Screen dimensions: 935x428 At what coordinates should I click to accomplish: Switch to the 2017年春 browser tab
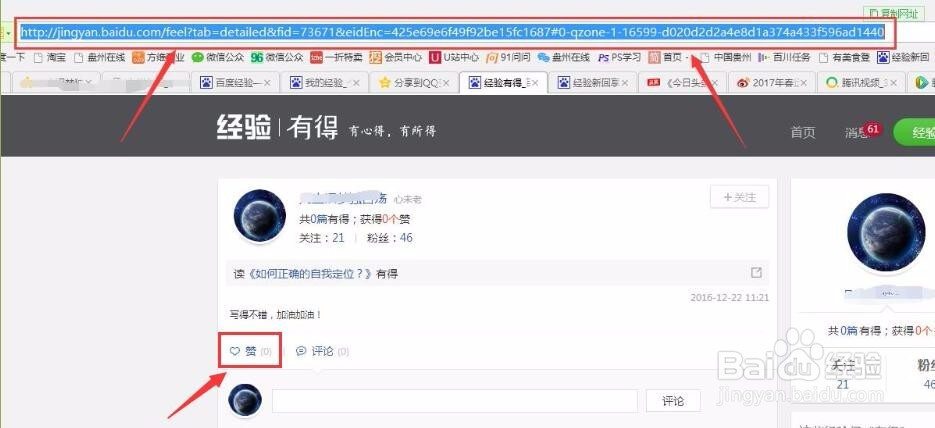(772, 83)
